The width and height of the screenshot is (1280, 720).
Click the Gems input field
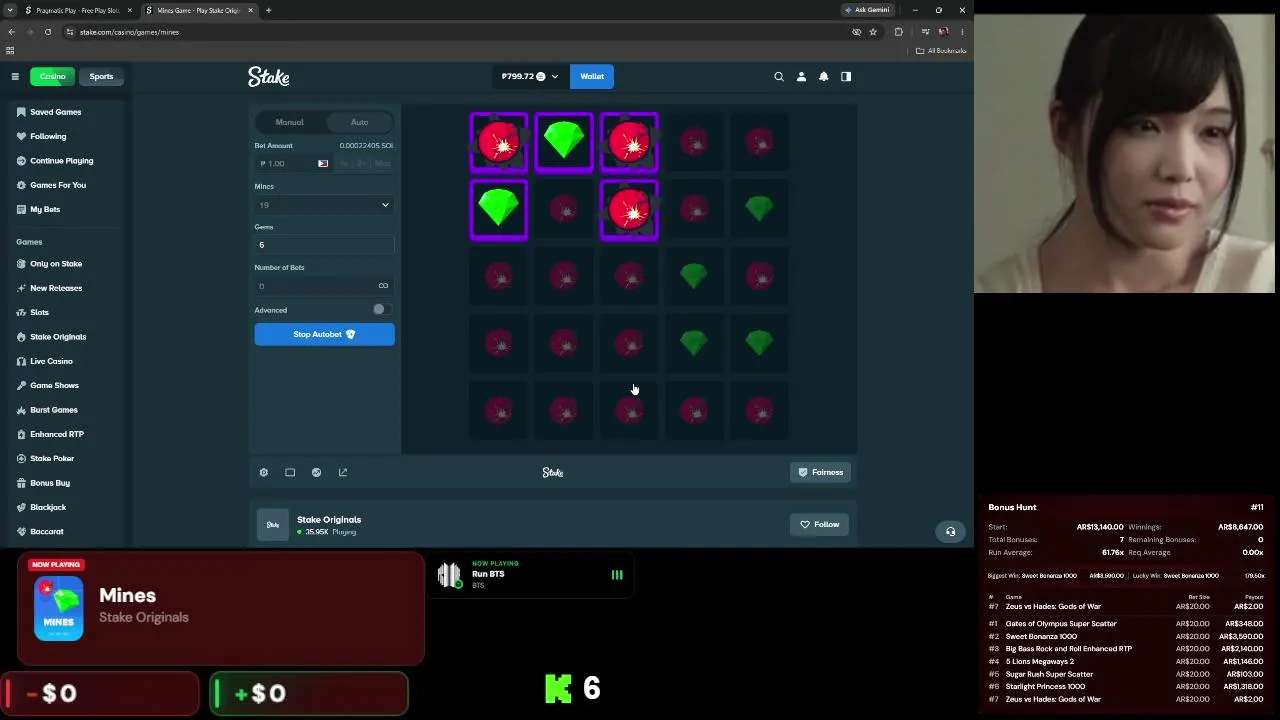click(324, 245)
